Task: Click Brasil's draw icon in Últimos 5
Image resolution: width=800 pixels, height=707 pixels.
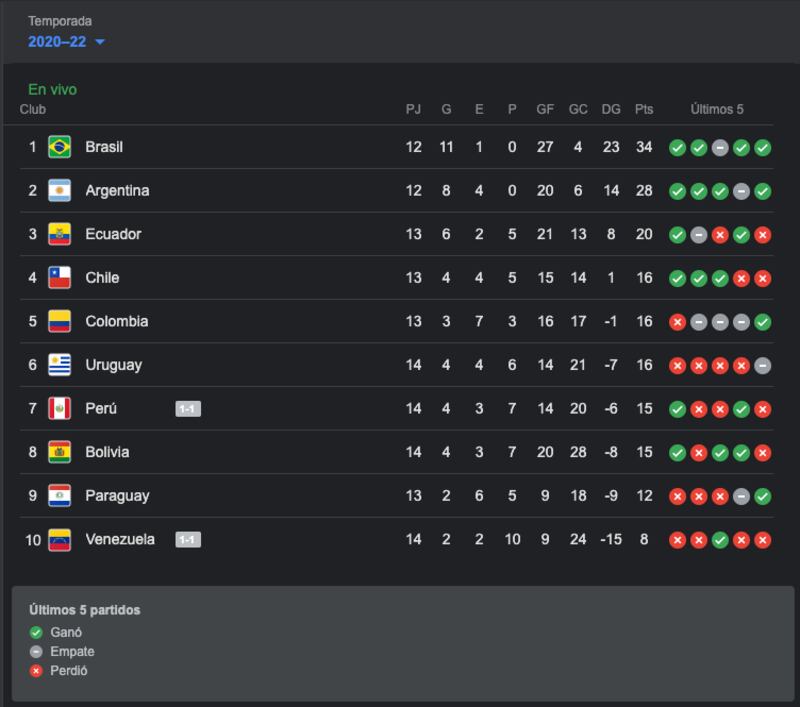Action: pyautogui.click(x=720, y=148)
